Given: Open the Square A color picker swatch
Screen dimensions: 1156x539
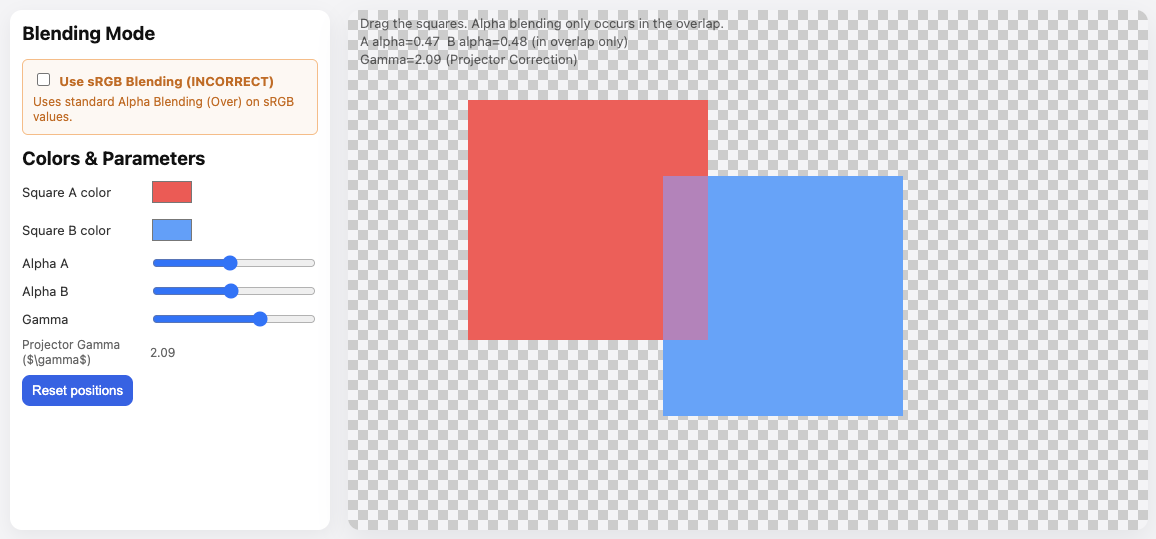Looking at the screenshot, I should point(172,192).
